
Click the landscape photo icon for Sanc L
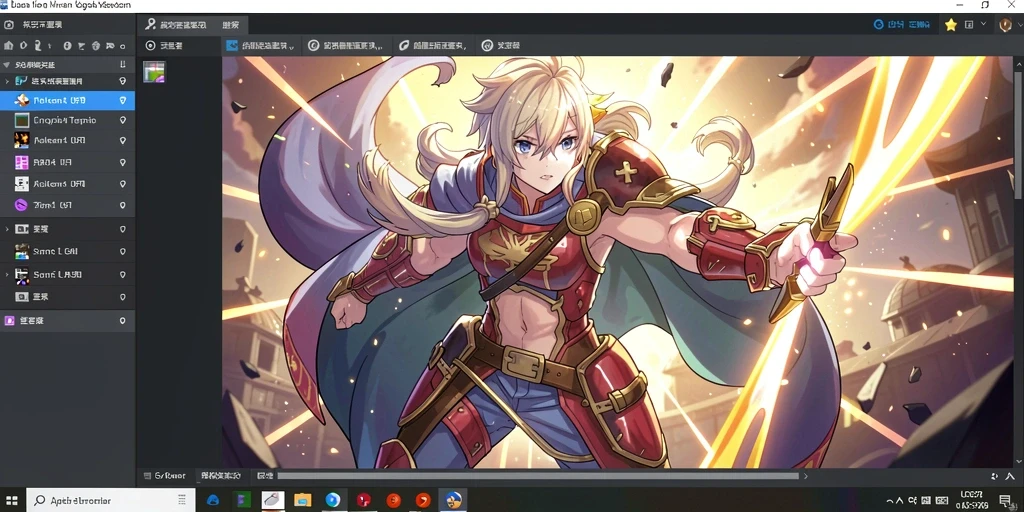click(22, 251)
